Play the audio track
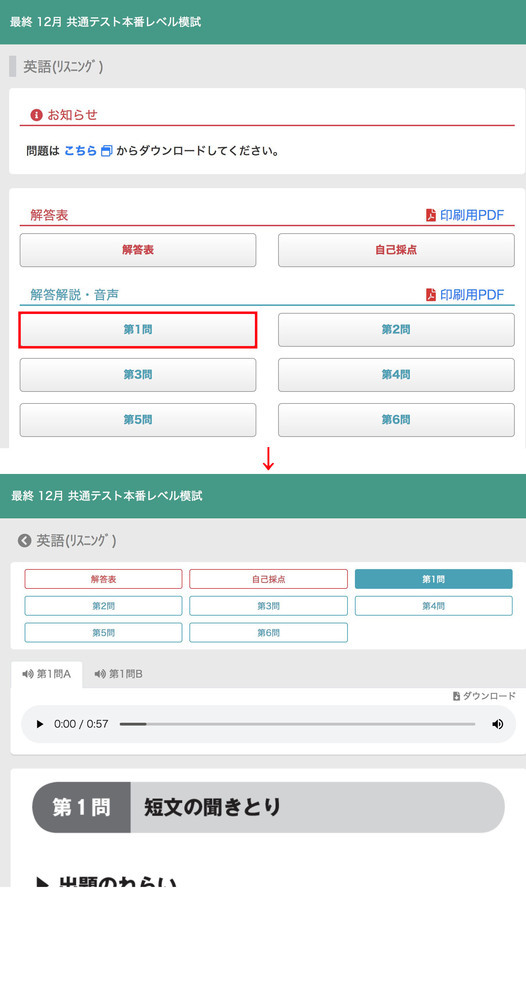 pos(40,724)
